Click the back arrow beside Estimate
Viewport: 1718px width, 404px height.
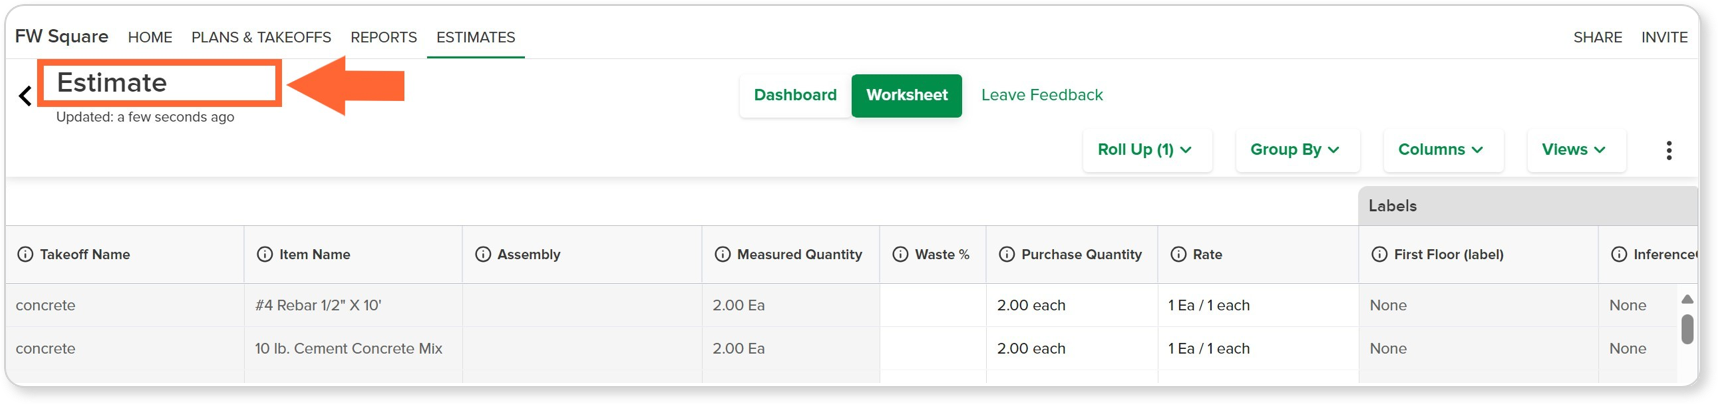25,96
